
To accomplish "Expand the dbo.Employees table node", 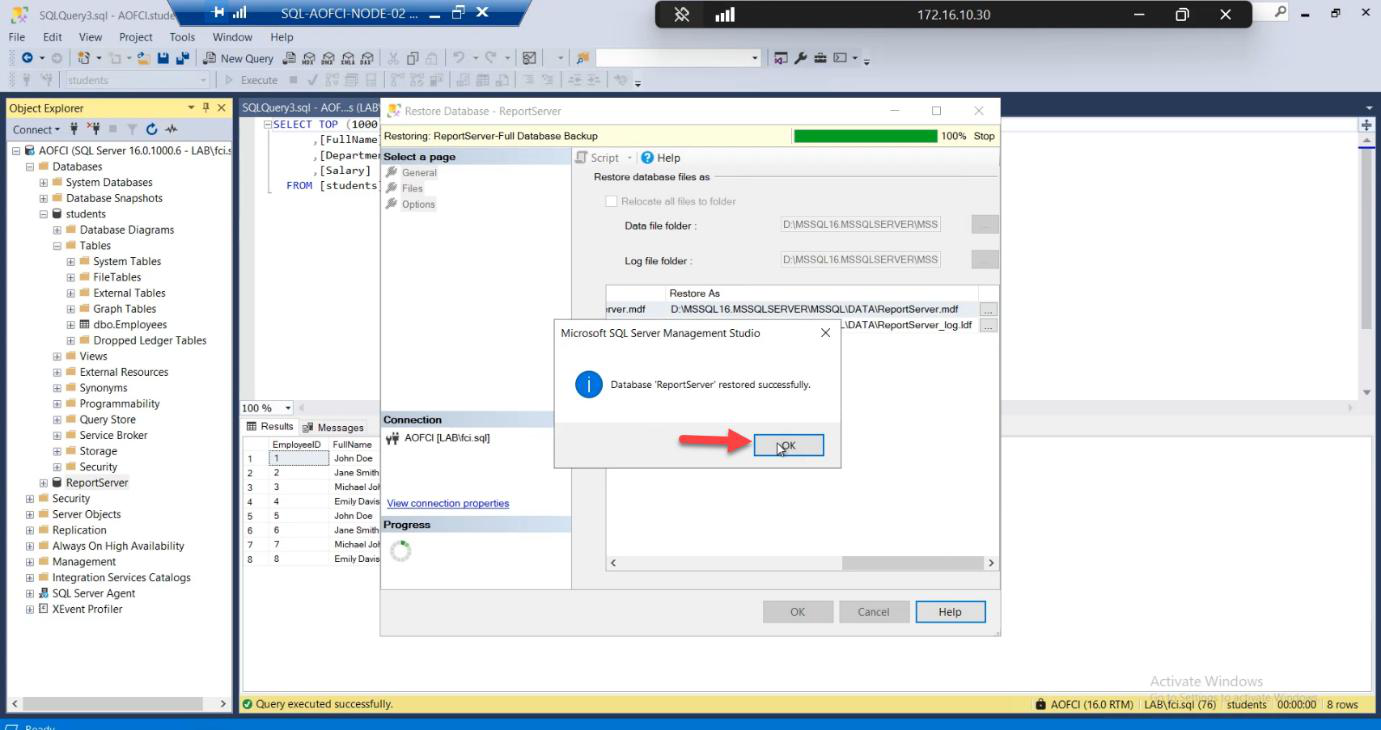I will (71, 325).
